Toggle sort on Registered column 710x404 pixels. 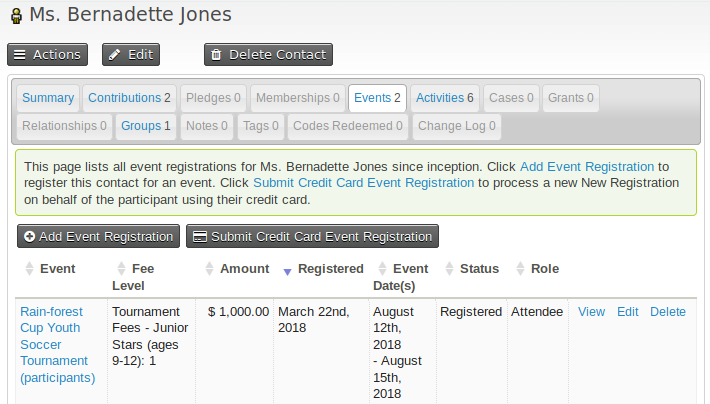click(330, 269)
